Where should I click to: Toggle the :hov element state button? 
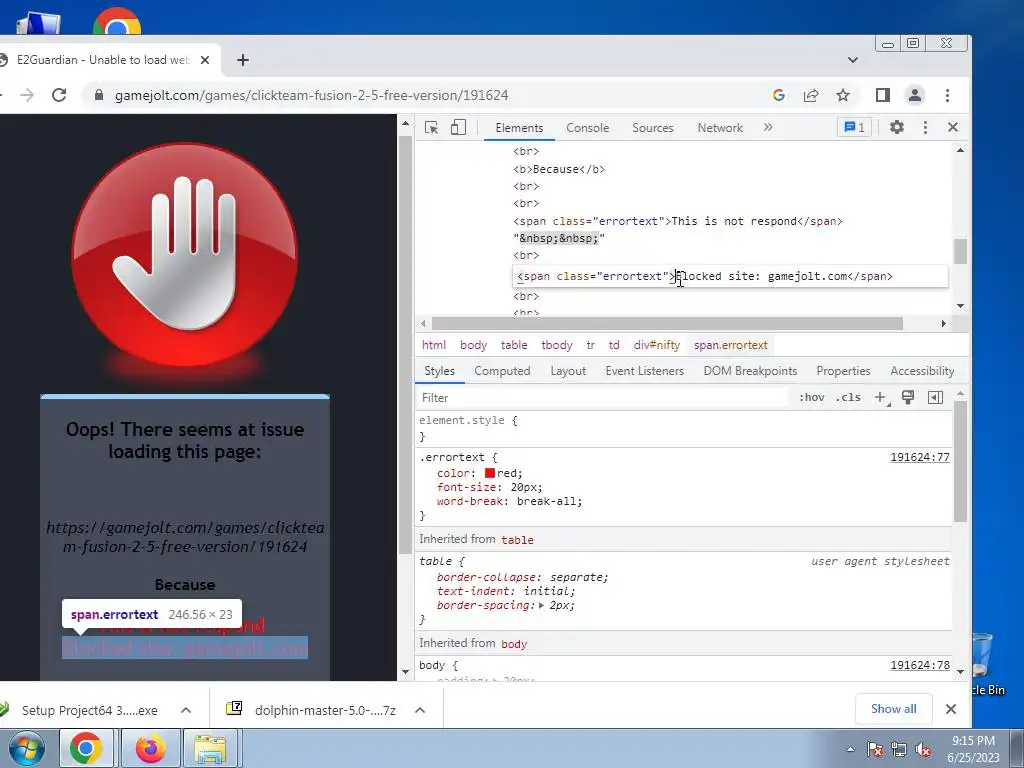coord(812,398)
